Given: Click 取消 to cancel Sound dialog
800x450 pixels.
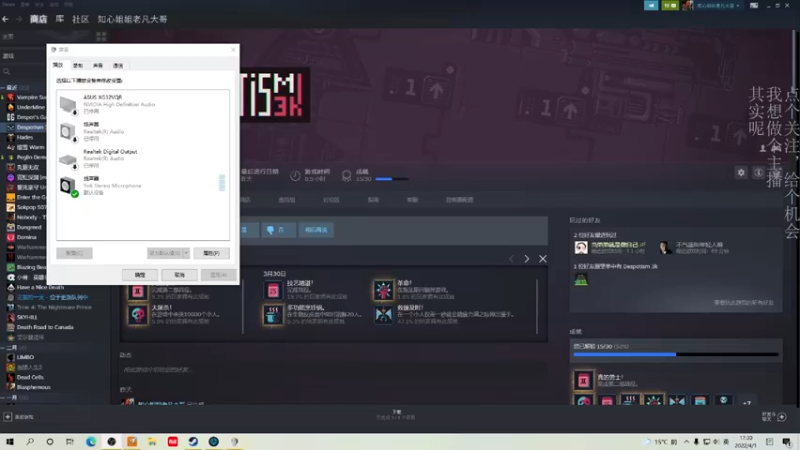Looking at the screenshot, I should 180,275.
